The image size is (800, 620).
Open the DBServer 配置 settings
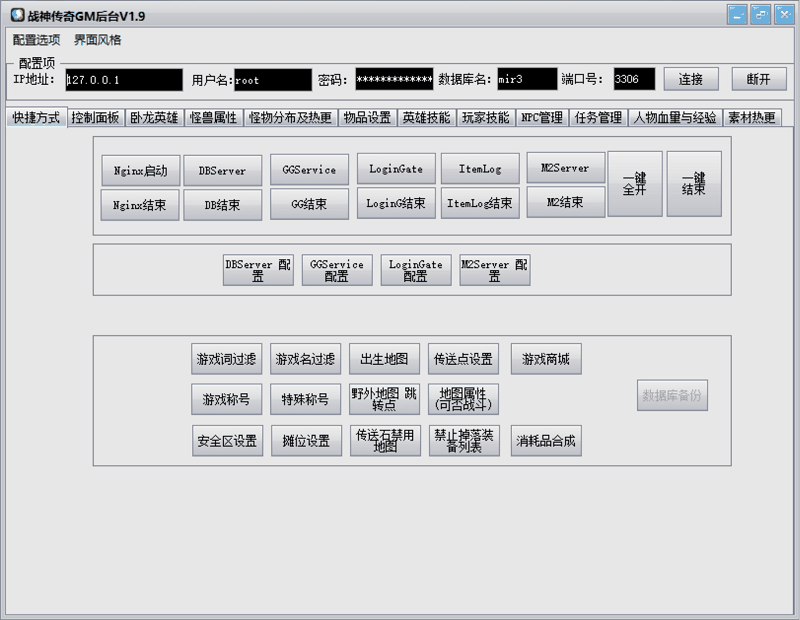(x=258, y=269)
